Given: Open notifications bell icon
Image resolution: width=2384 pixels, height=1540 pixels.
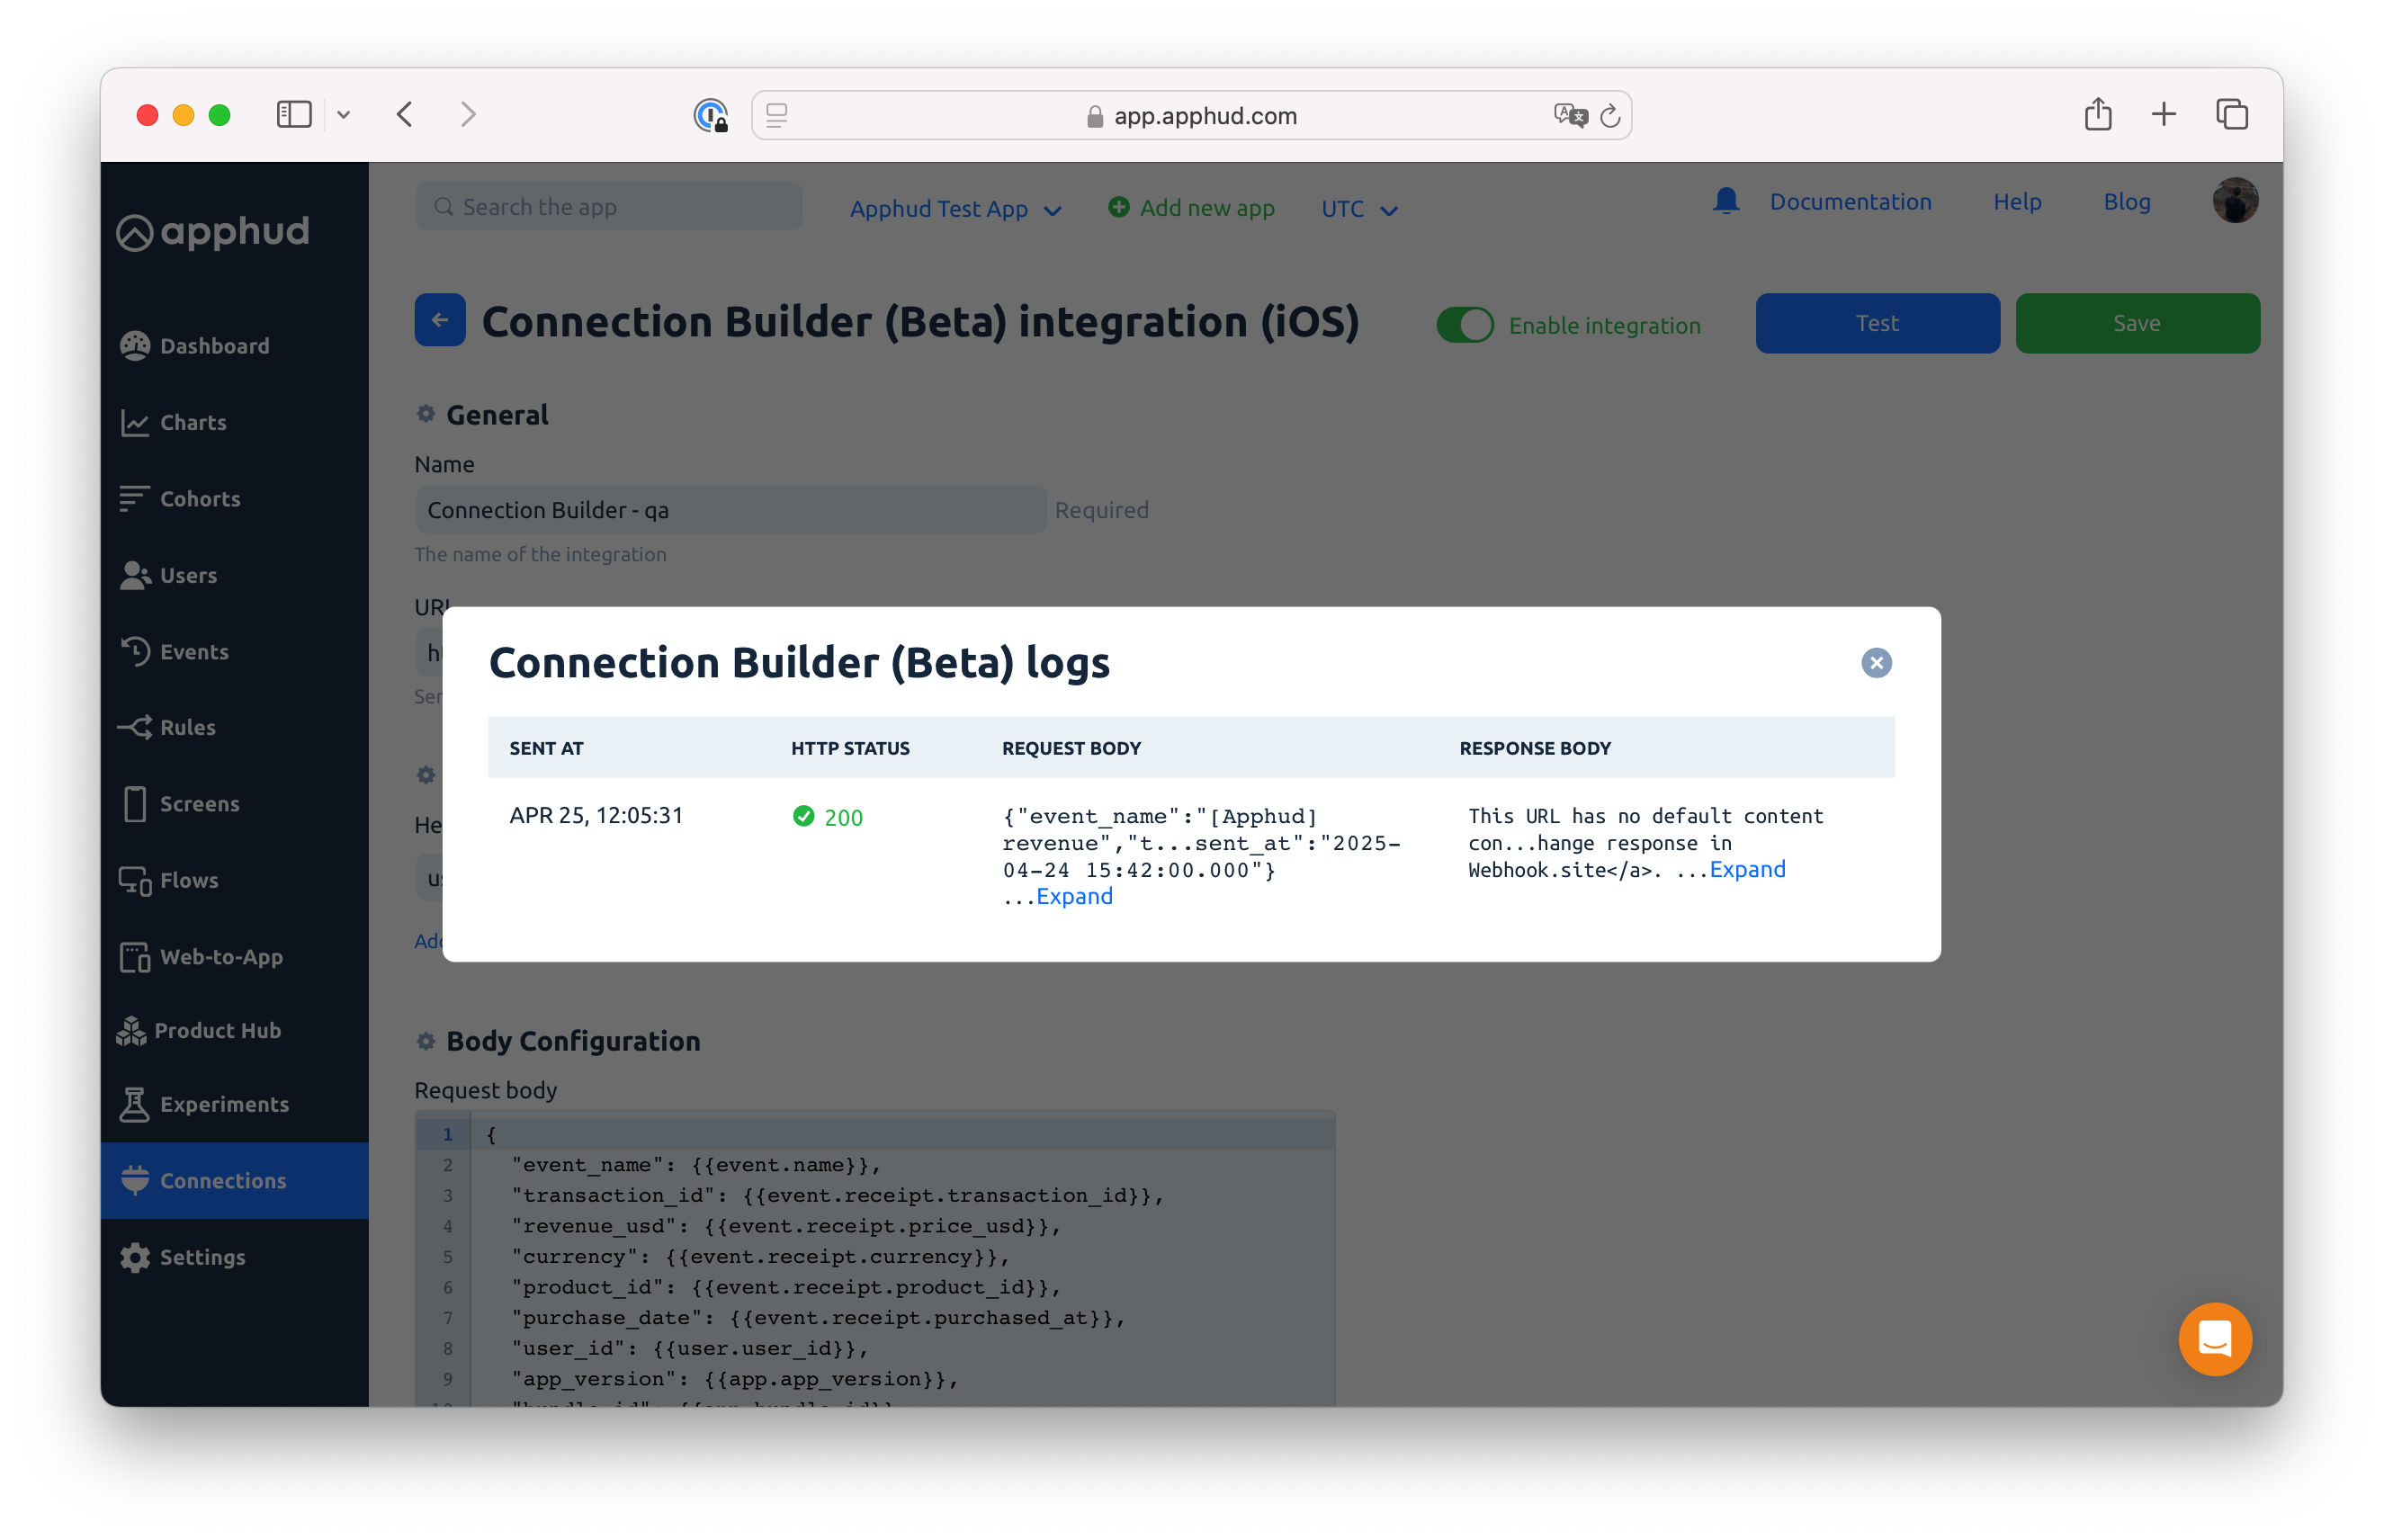Looking at the screenshot, I should point(1725,201).
